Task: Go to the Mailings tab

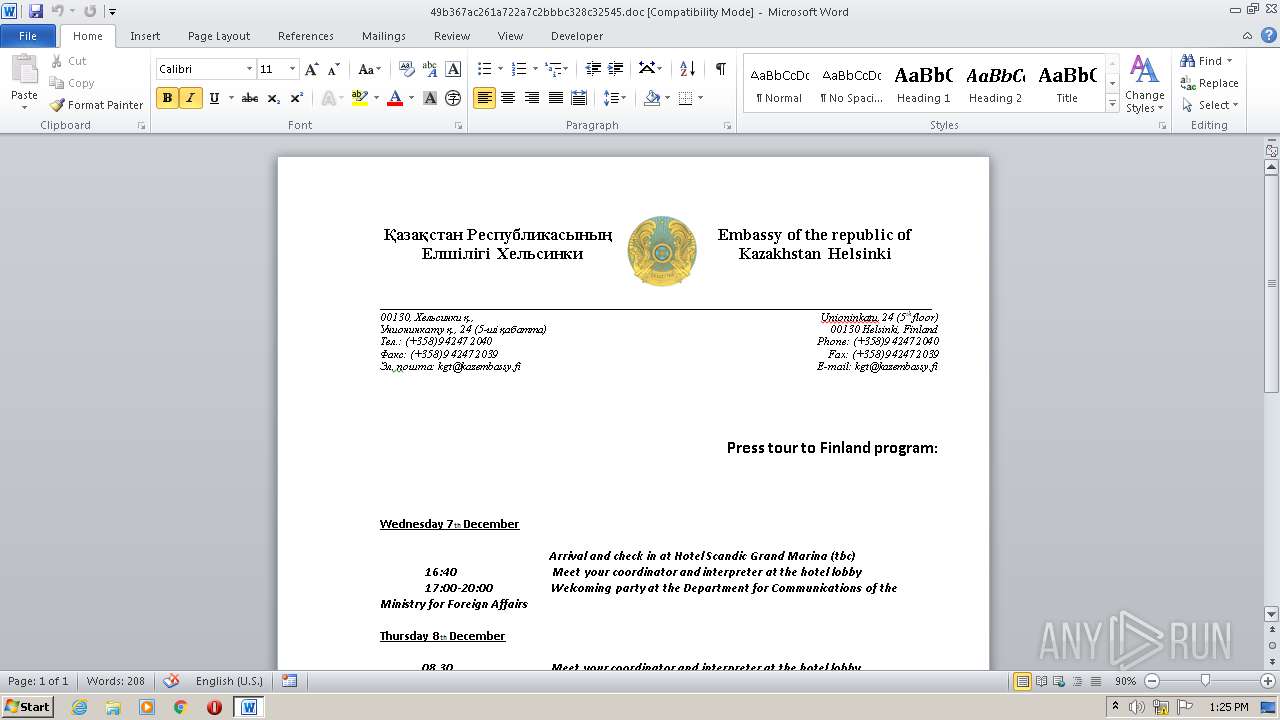Action: pyautogui.click(x=384, y=36)
